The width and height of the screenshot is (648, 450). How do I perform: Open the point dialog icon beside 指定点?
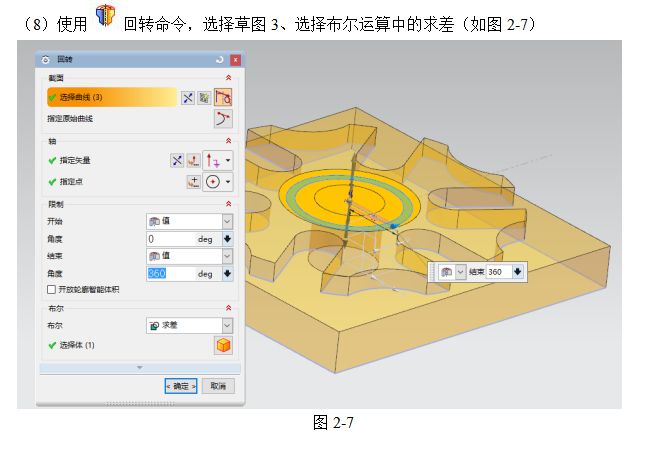pyautogui.click(x=193, y=182)
